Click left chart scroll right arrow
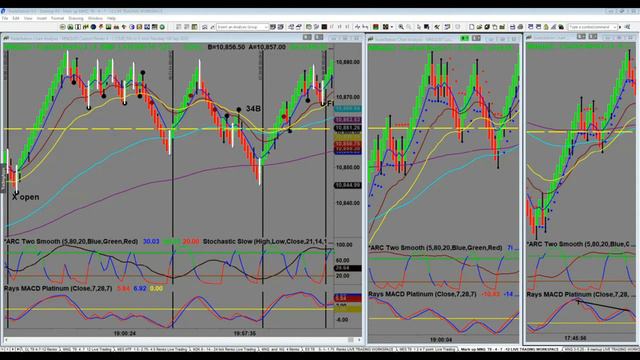The width and height of the screenshot is (640, 360). (359, 340)
